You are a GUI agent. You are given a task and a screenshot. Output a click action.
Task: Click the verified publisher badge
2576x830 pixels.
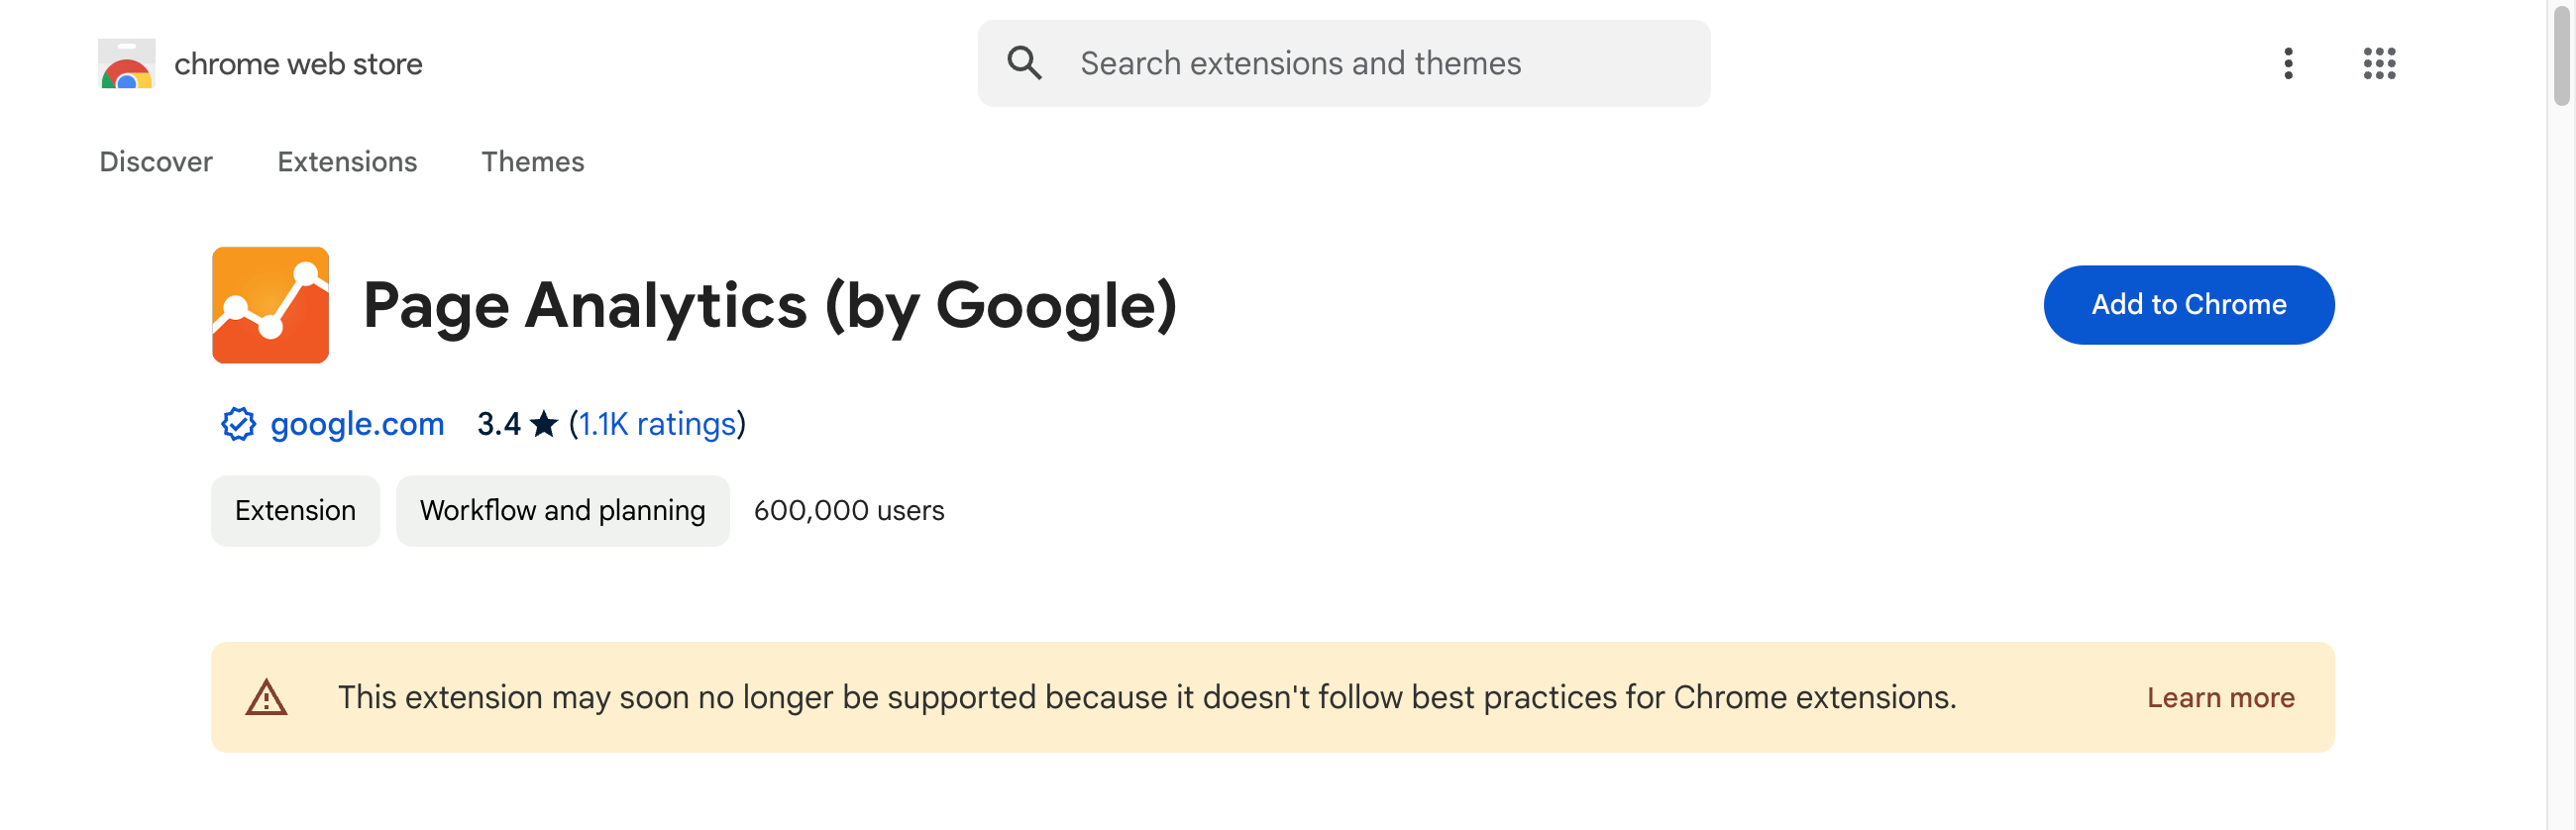pyautogui.click(x=237, y=424)
